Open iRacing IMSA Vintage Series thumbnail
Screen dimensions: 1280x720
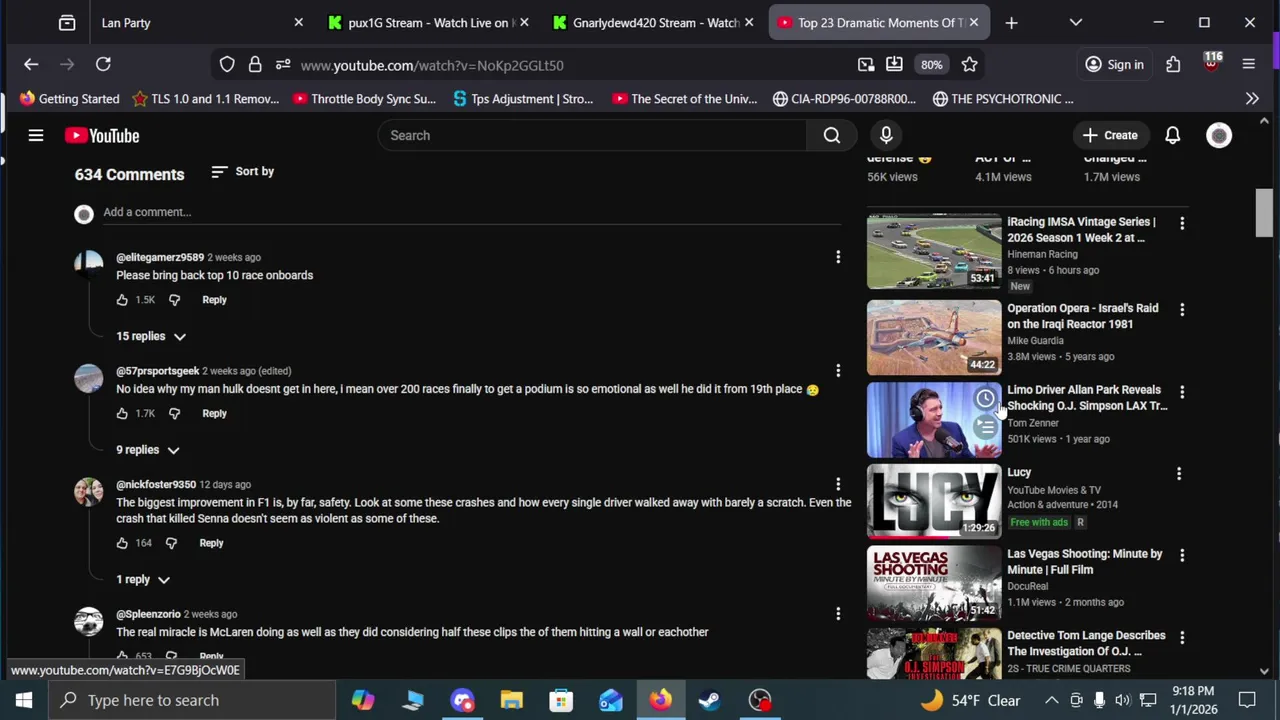(x=934, y=251)
